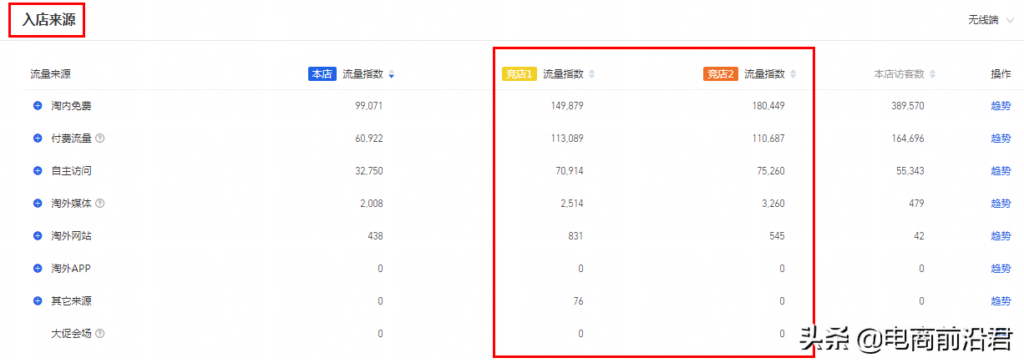The image size is (1024, 363).
Task: Select the 淘外网站 source label
Action: pos(71,236)
